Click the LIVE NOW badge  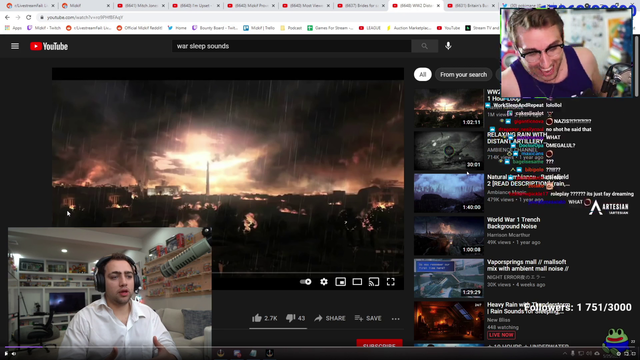click(501, 335)
